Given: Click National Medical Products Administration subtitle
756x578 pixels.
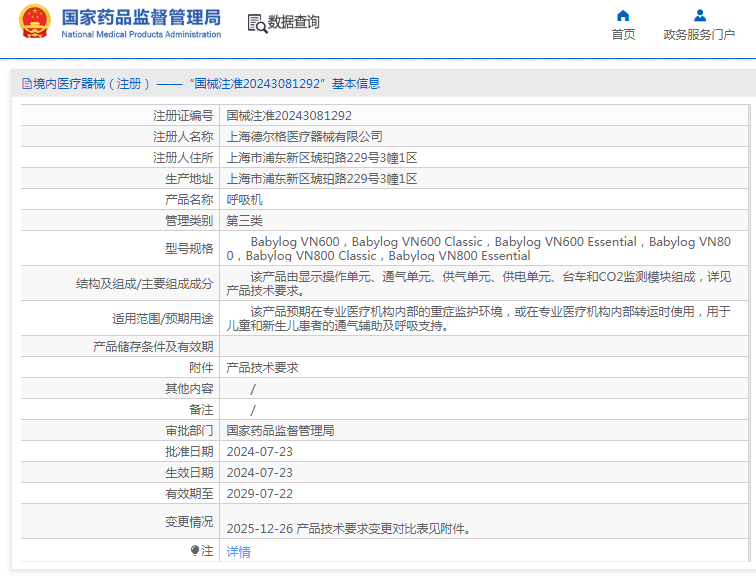Looking at the screenshot, I should click(141, 35).
